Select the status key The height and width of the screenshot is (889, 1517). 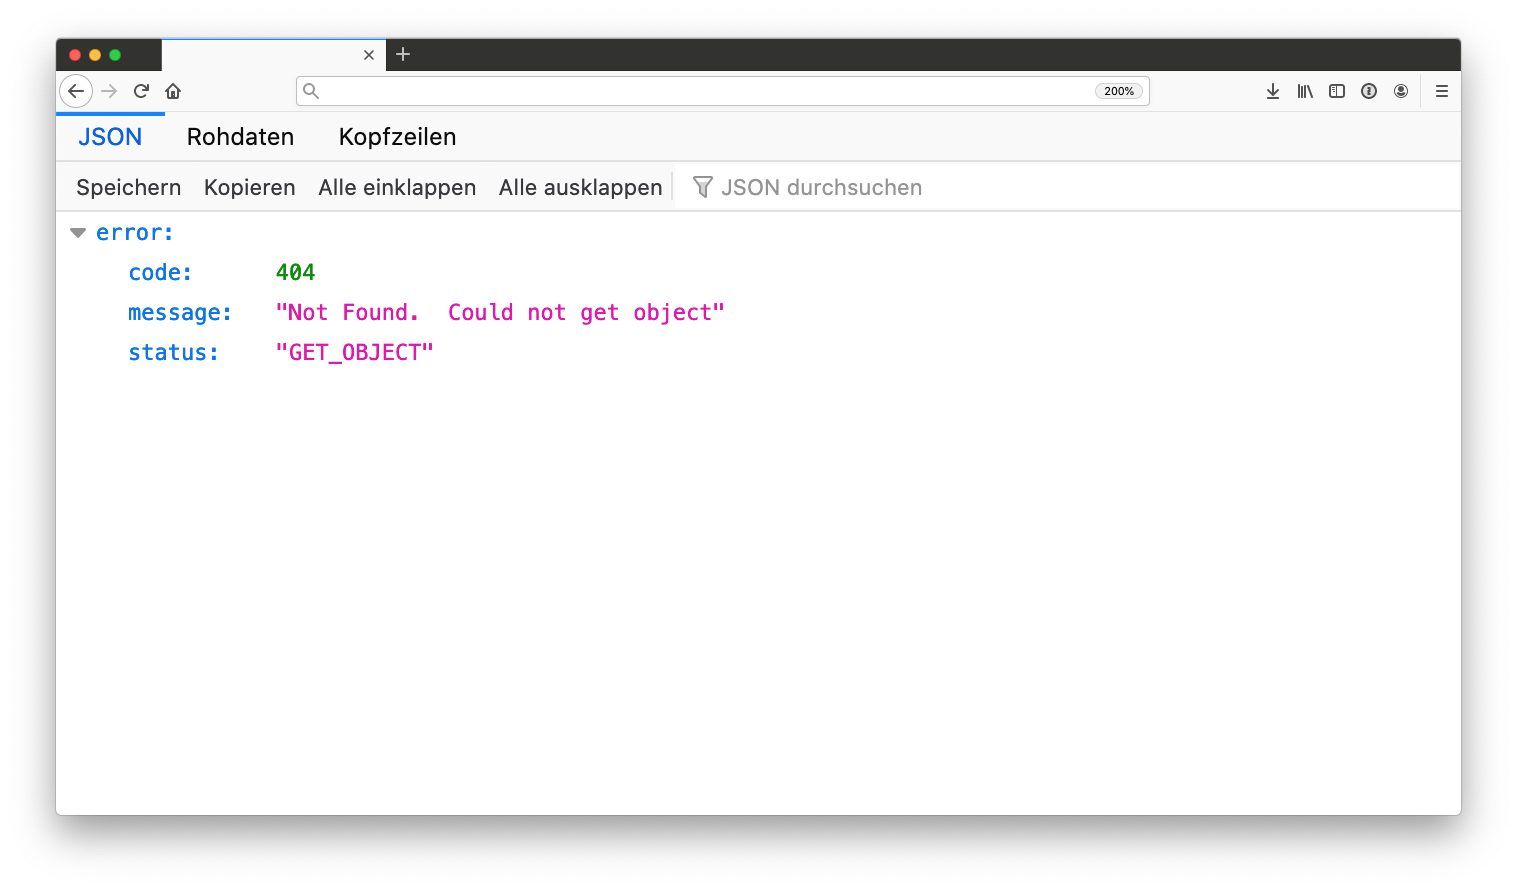tap(173, 352)
